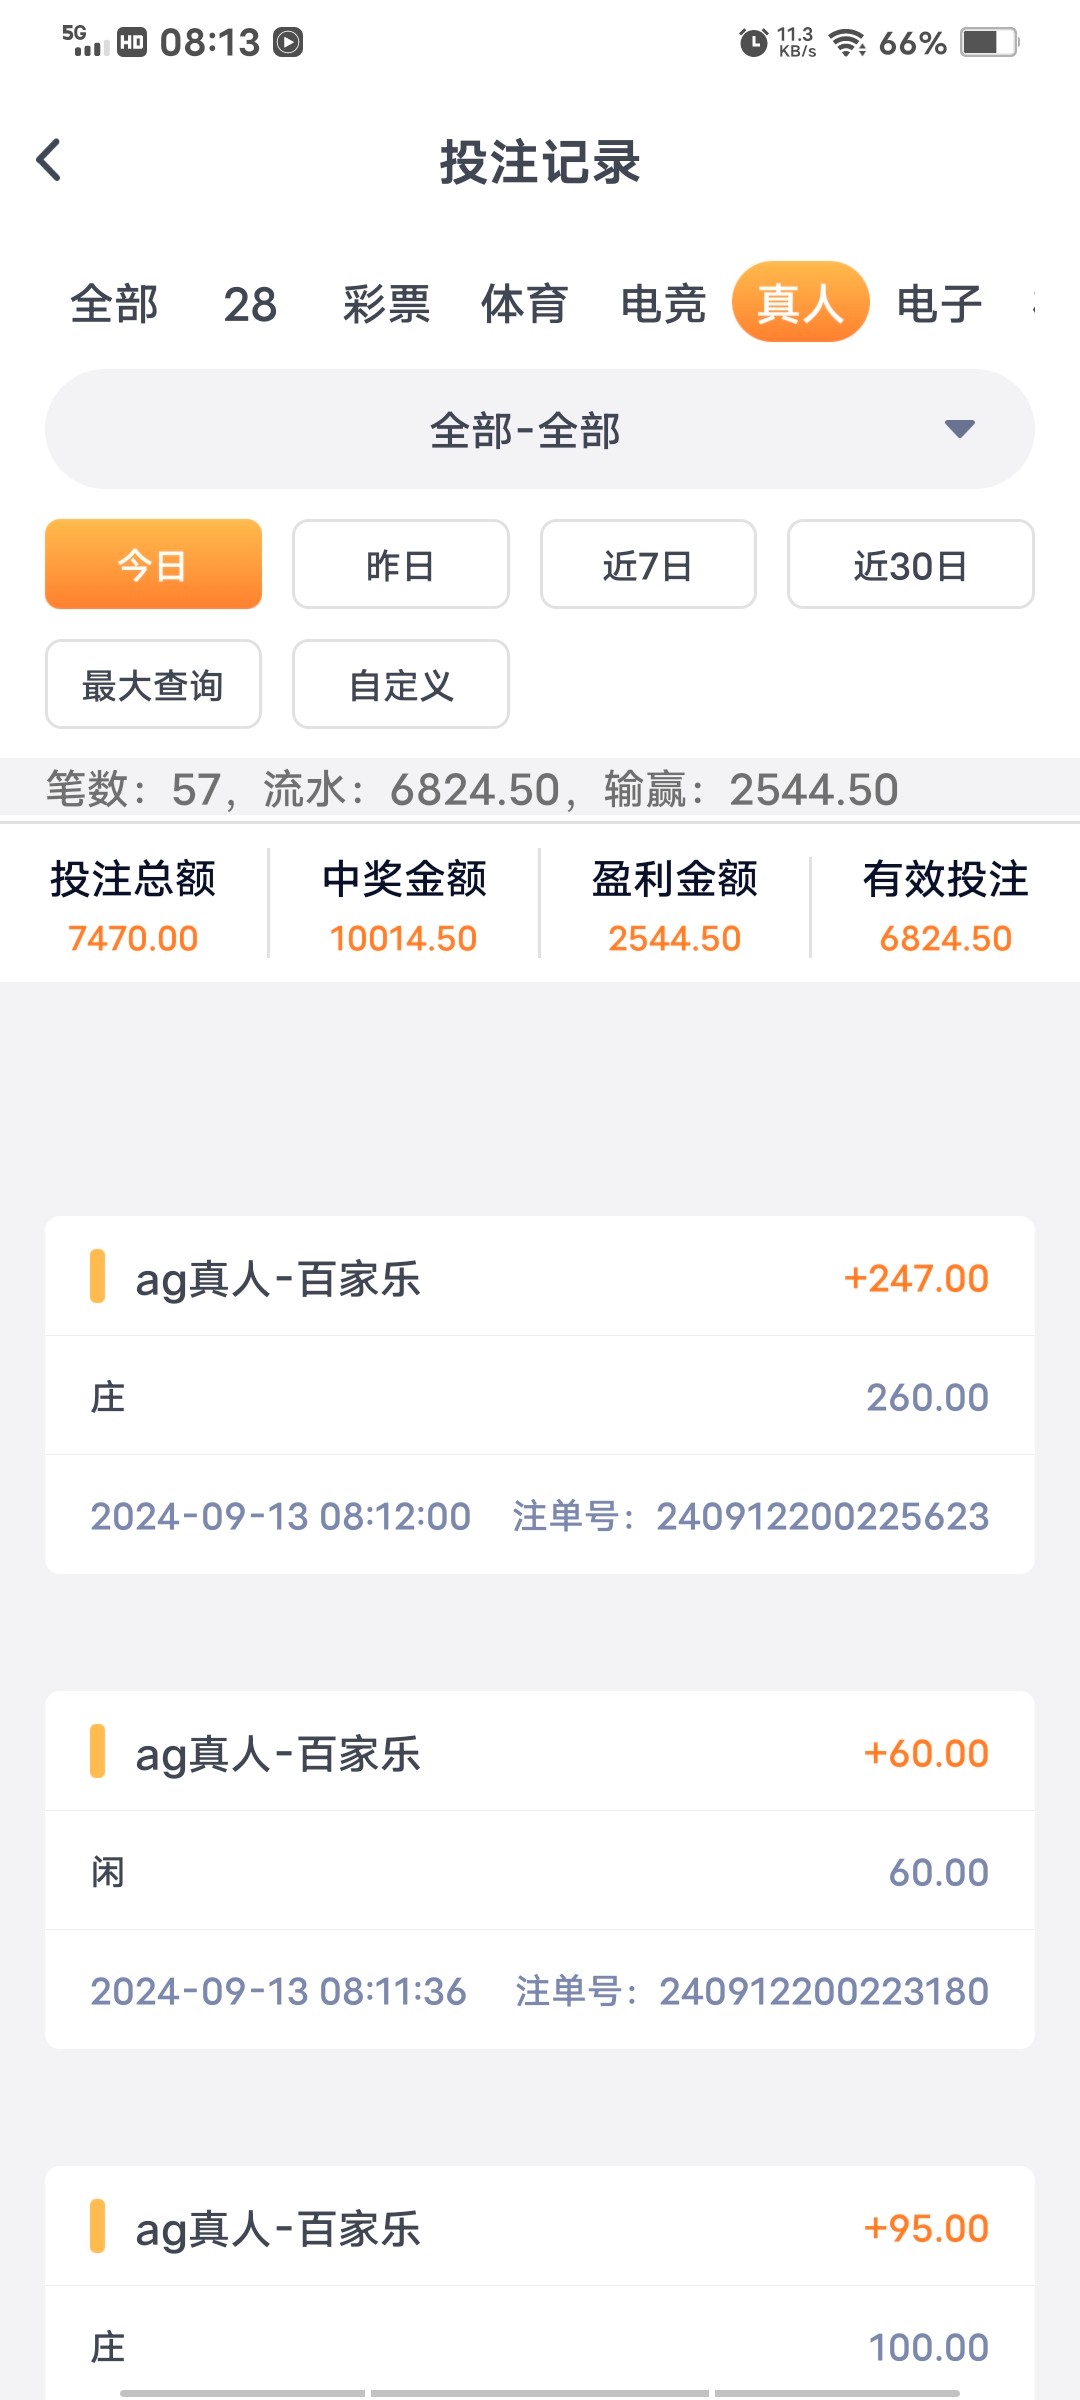The height and width of the screenshot is (2400, 1080).
Task: Select the 昨日 date filter
Action: click(x=400, y=565)
